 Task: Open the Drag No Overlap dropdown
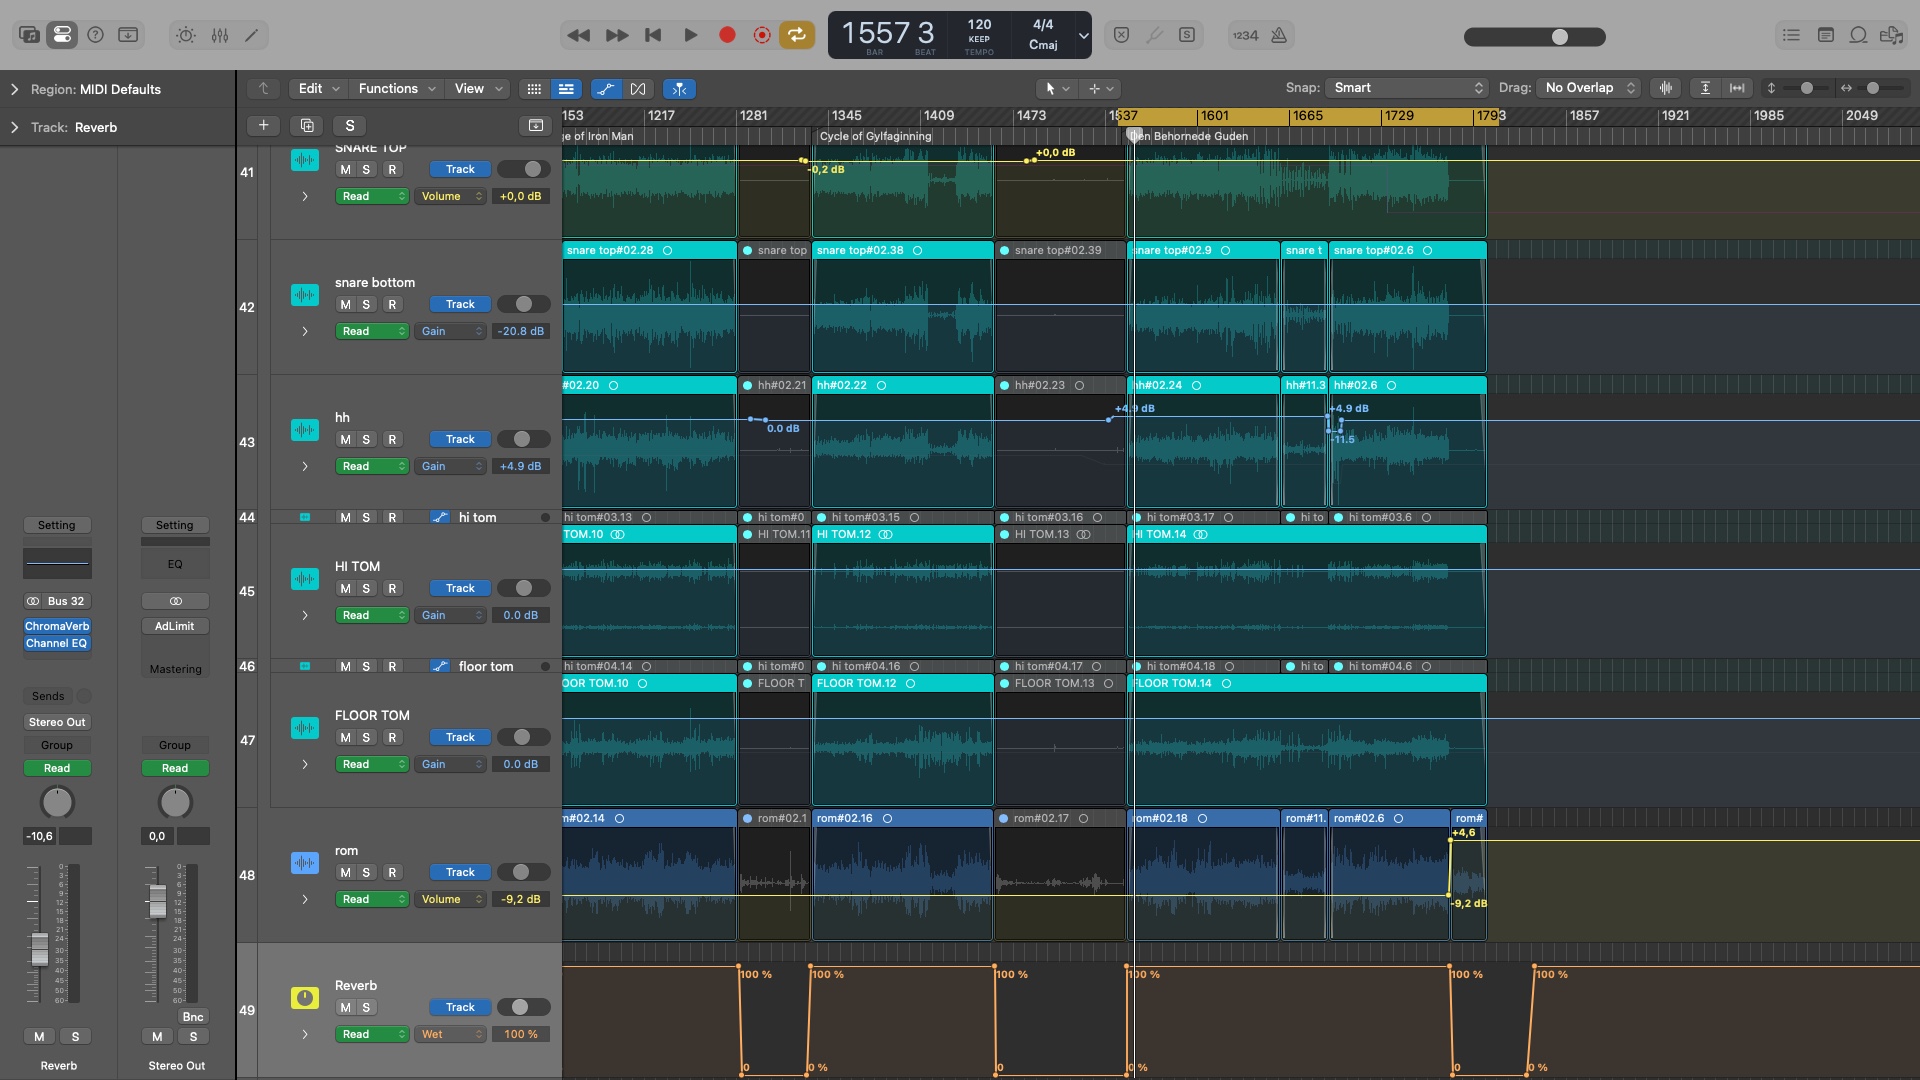(1588, 88)
